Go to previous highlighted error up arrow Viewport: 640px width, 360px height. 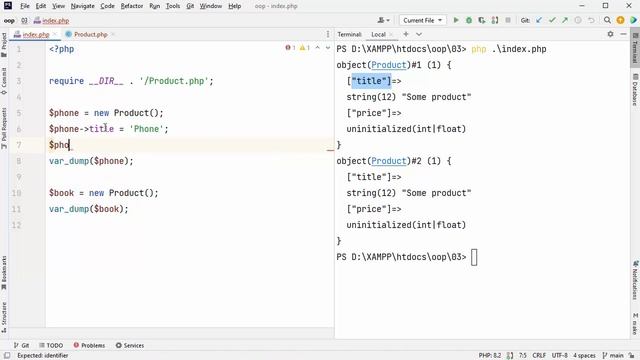click(318, 48)
